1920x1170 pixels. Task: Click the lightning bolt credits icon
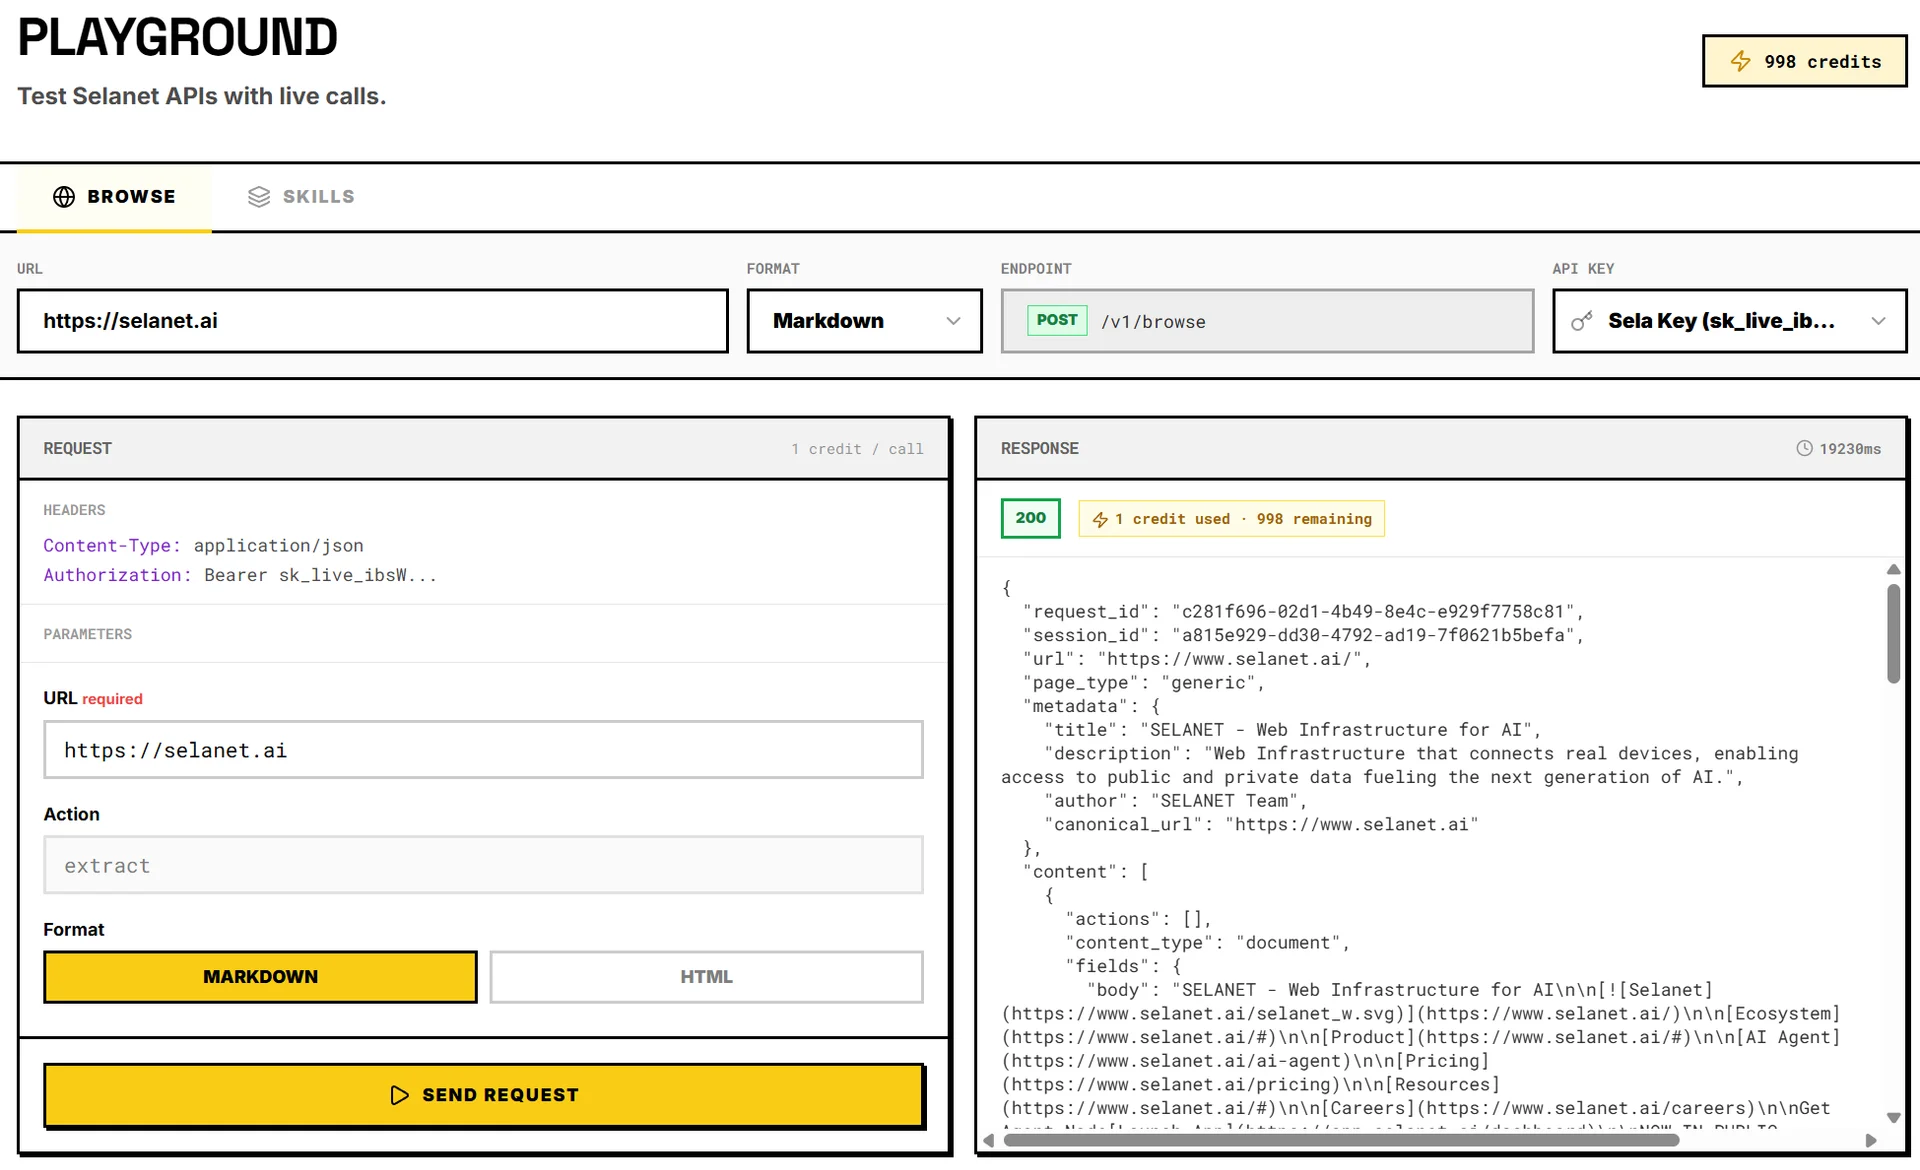click(1741, 61)
